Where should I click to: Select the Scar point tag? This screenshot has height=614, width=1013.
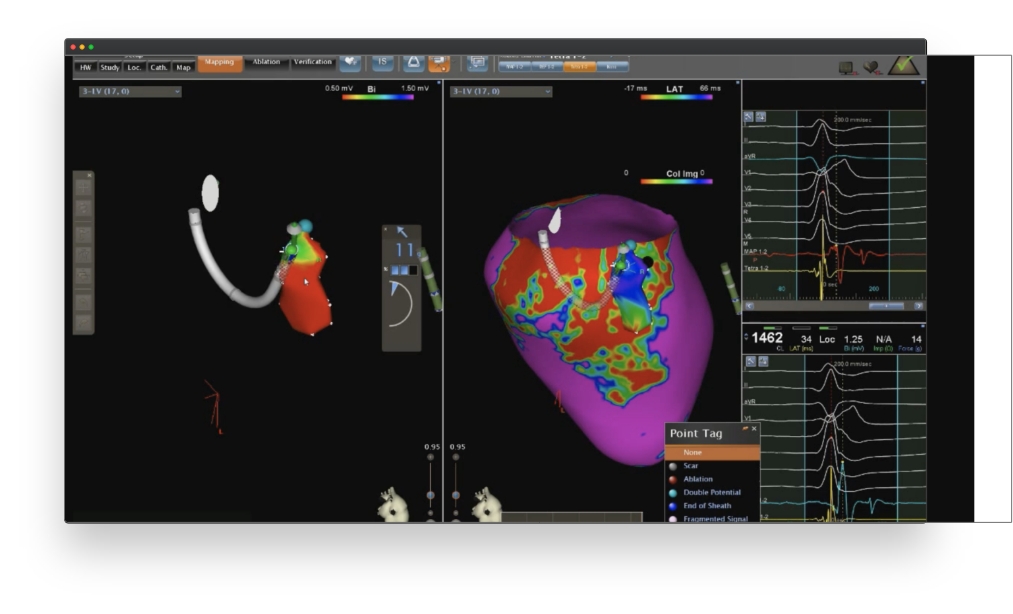click(x=691, y=466)
